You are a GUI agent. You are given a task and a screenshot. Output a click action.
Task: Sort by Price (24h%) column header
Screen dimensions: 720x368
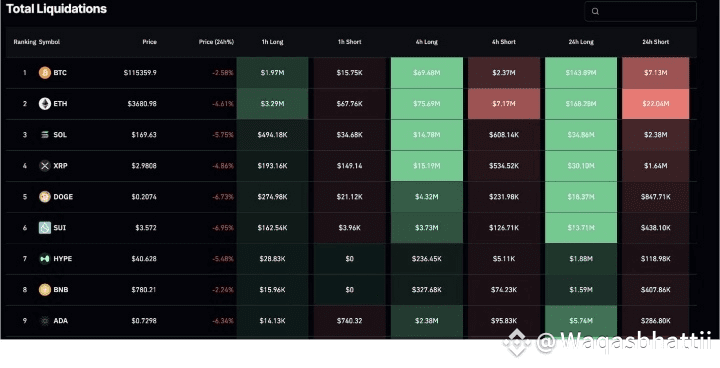216,42
